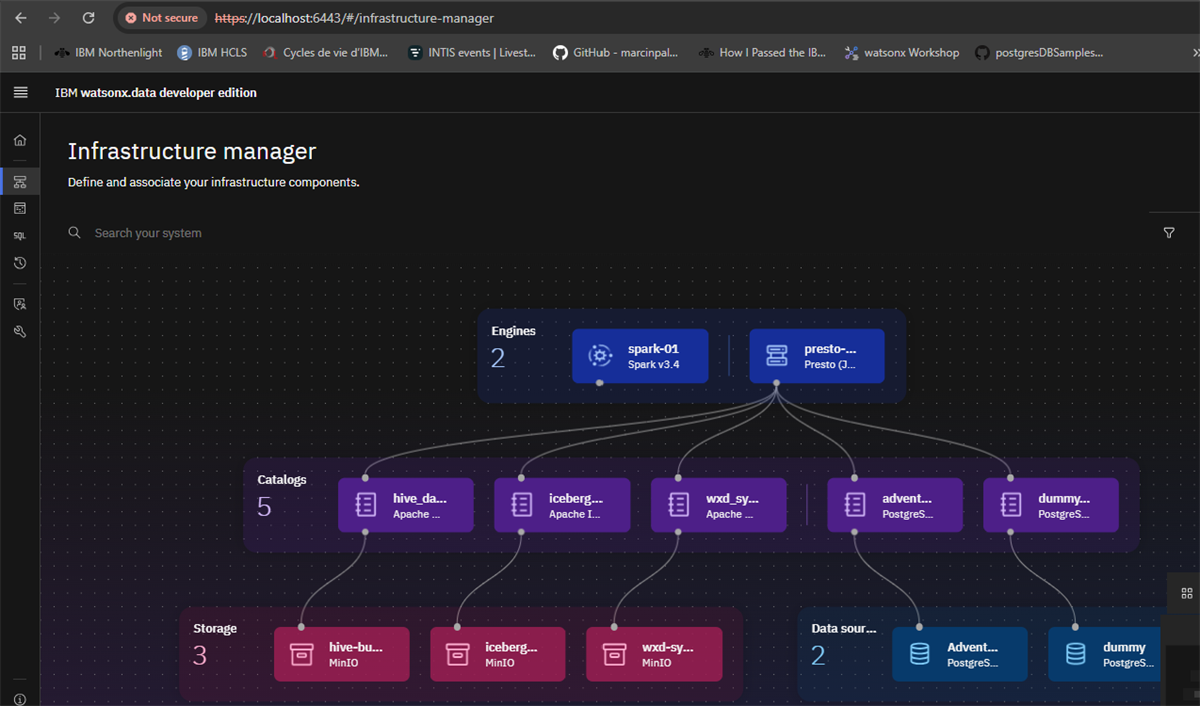Click the presto engine server icon
Image resolution: width=1200 pixels, height=706 pixels.
coord(776,356)
